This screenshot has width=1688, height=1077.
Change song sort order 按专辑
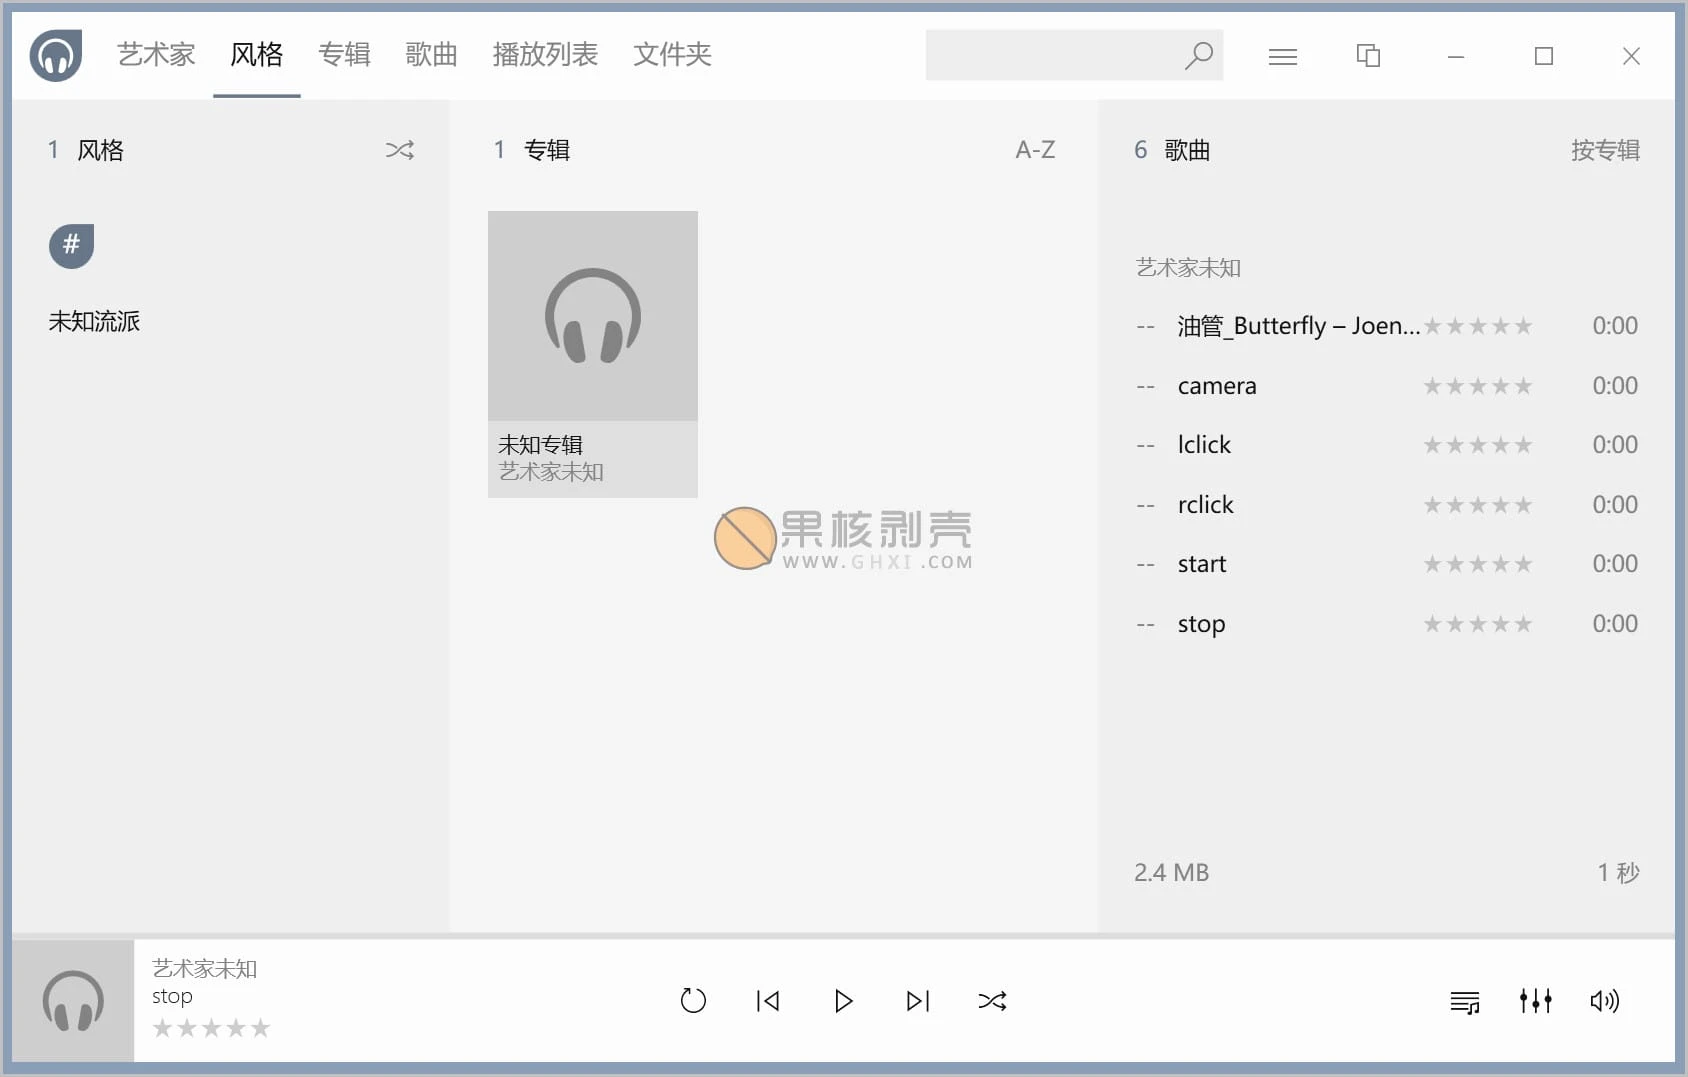tap(1605, 150)
